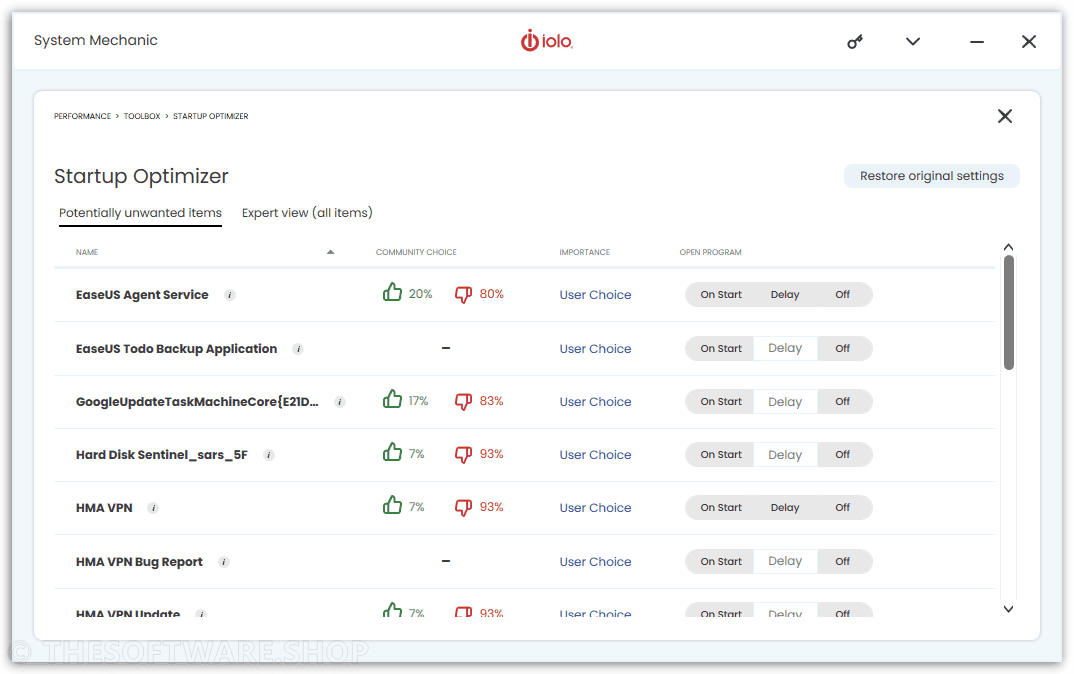
Task: Set Hard Disk Sentinel_sars_5F to On Start
Action: click(x=721, y=455)
